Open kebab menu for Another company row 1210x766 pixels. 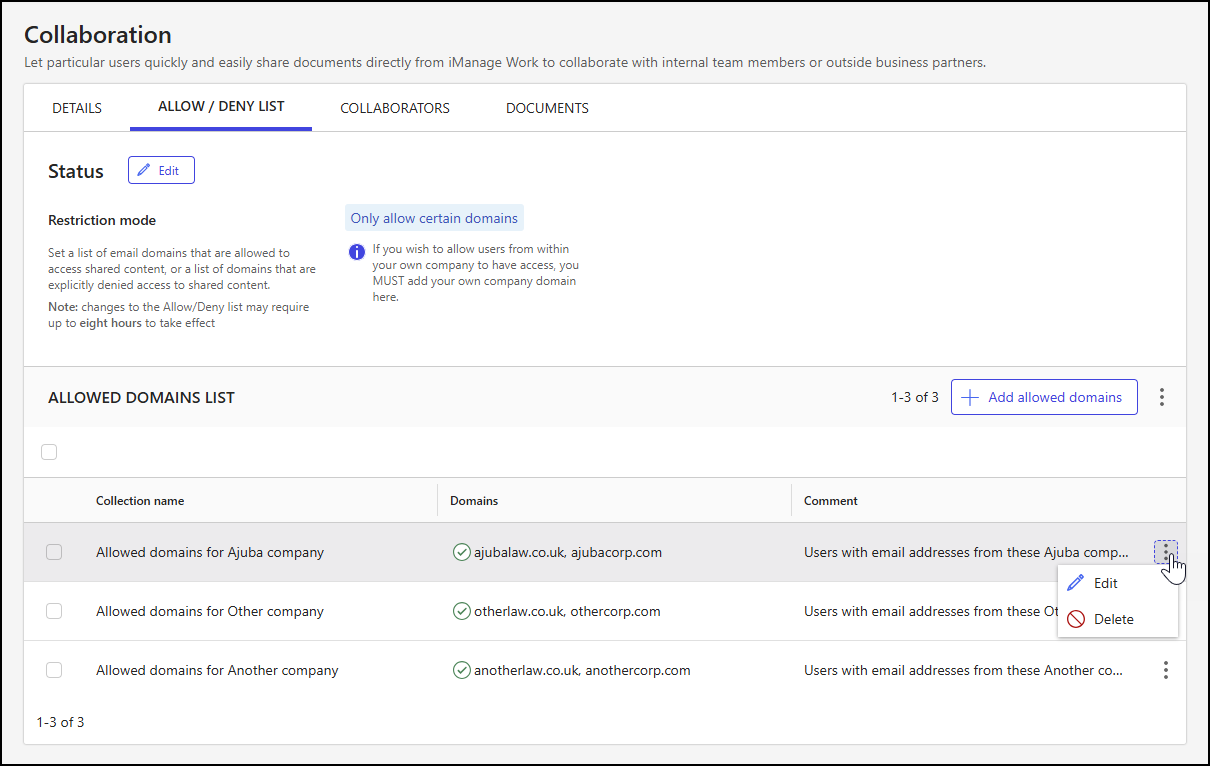point(1165,670)
